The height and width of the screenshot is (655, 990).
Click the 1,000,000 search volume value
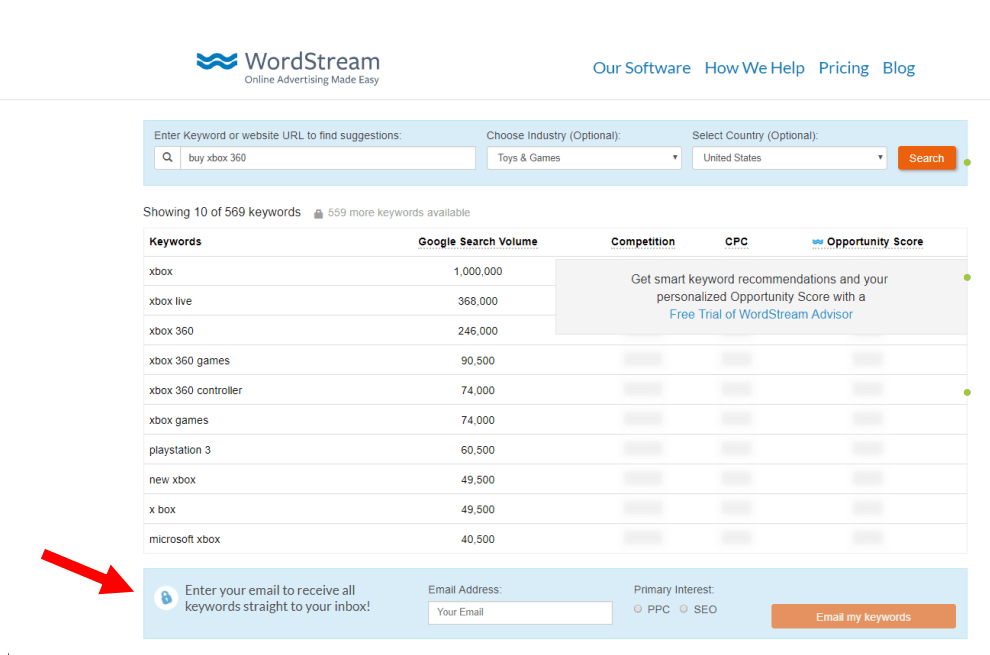pyautogui.click(x=478, y=272)
